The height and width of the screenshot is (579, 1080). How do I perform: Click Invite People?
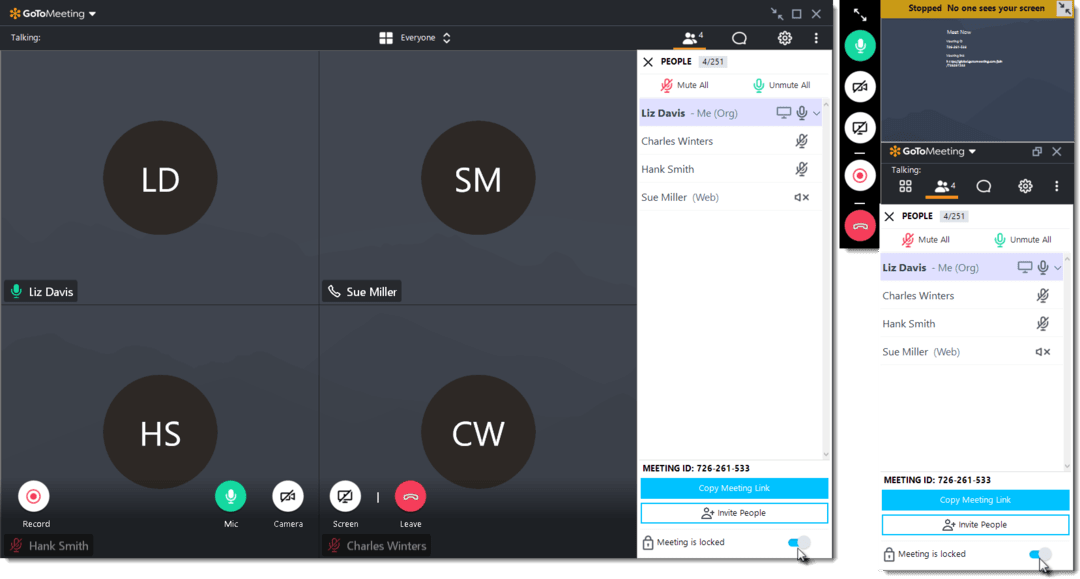734,512
